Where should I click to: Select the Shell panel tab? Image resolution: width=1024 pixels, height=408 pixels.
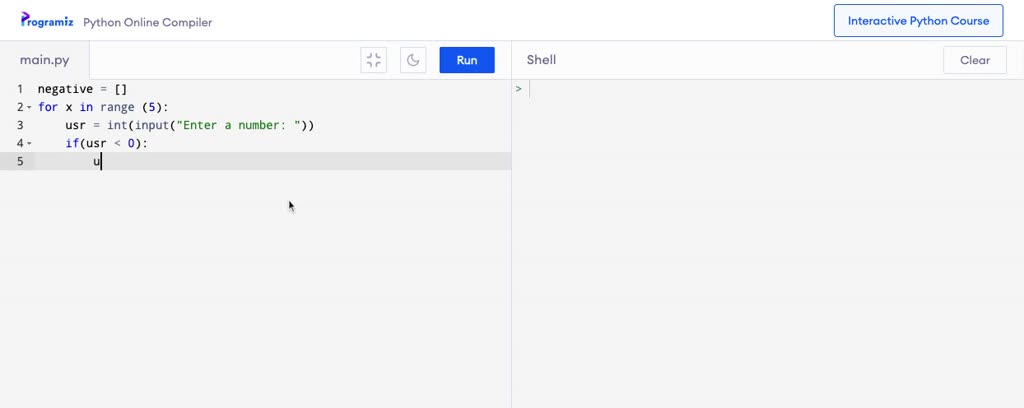(541, 60)
